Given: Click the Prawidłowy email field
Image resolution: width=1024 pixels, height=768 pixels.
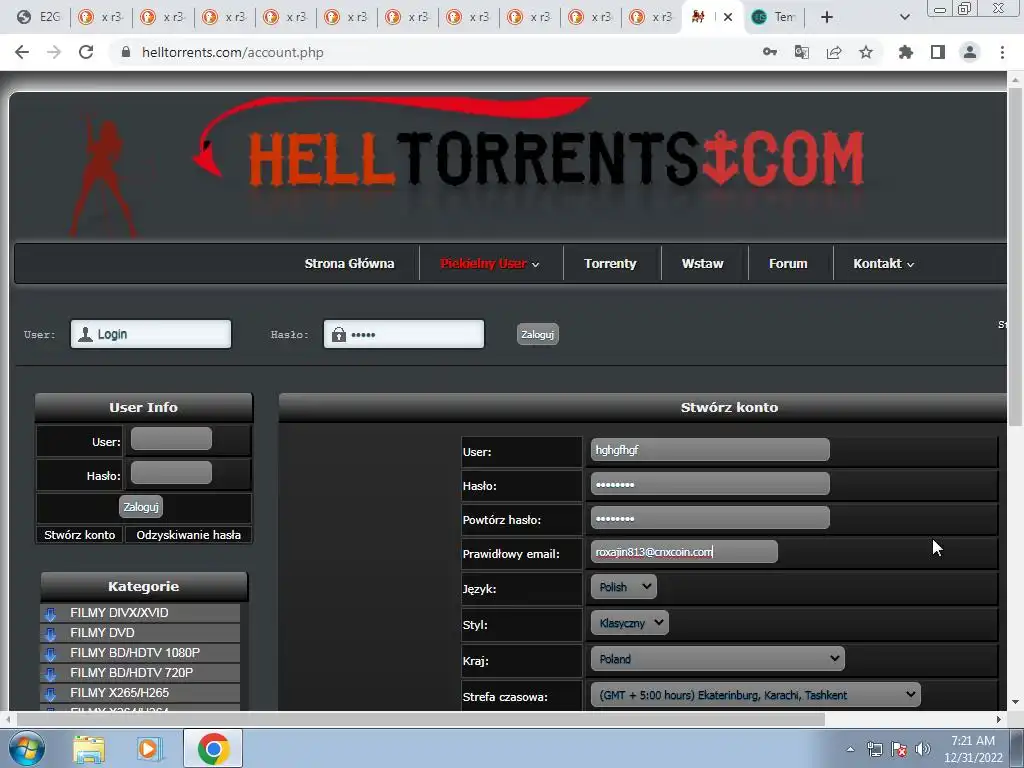Looking at the screenshot, I should pos(684,552).
